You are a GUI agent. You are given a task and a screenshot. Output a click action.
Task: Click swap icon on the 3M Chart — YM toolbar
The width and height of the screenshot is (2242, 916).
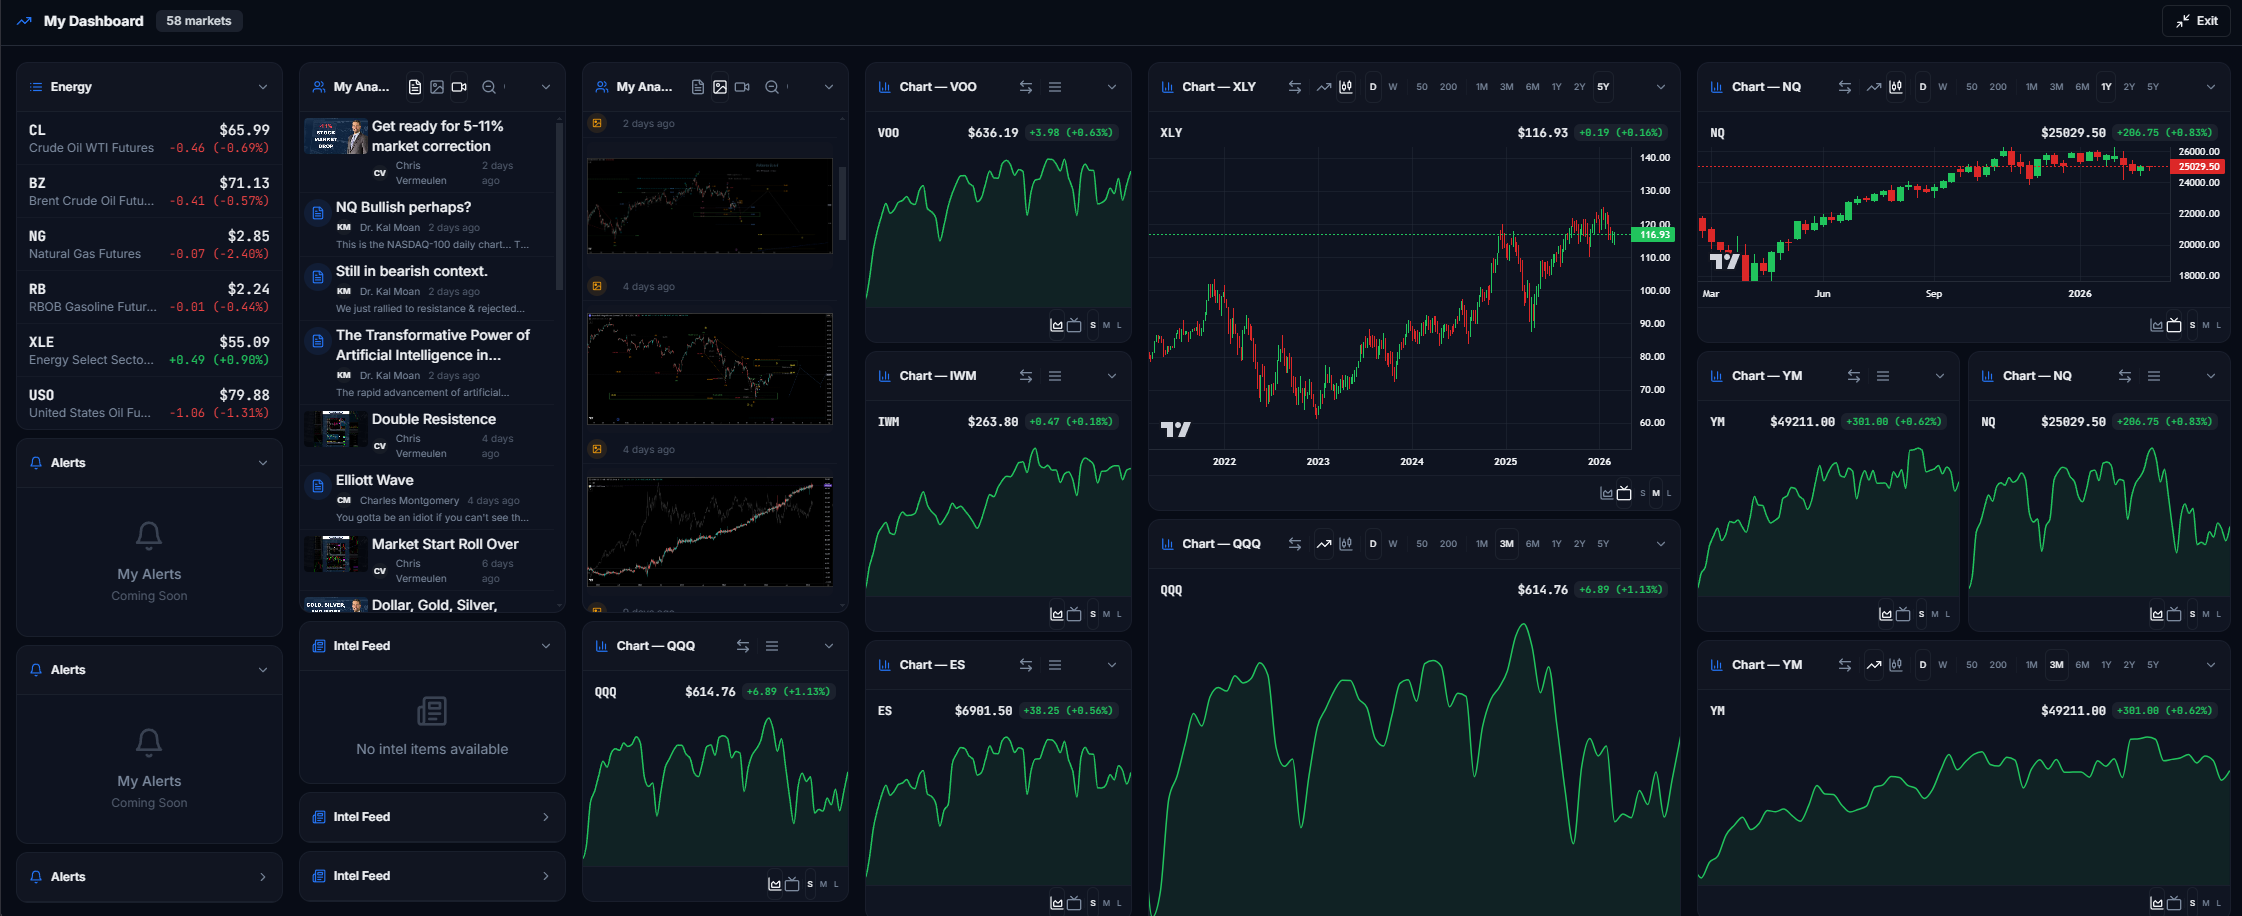(1845, 665)
